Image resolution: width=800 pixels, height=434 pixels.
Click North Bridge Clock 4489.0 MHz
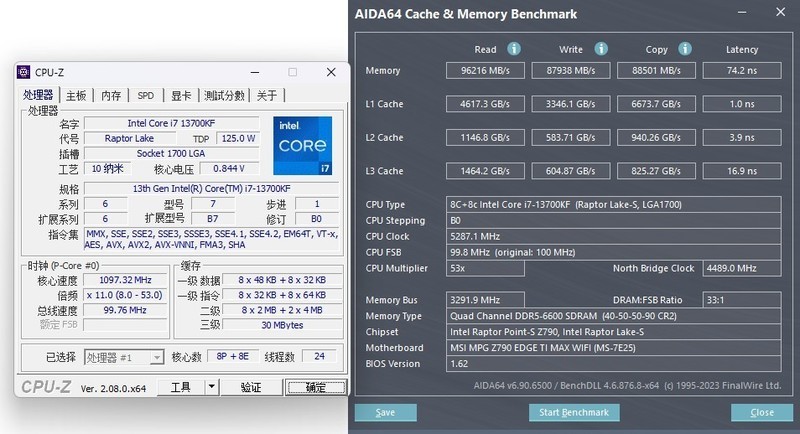click(742, 268)
